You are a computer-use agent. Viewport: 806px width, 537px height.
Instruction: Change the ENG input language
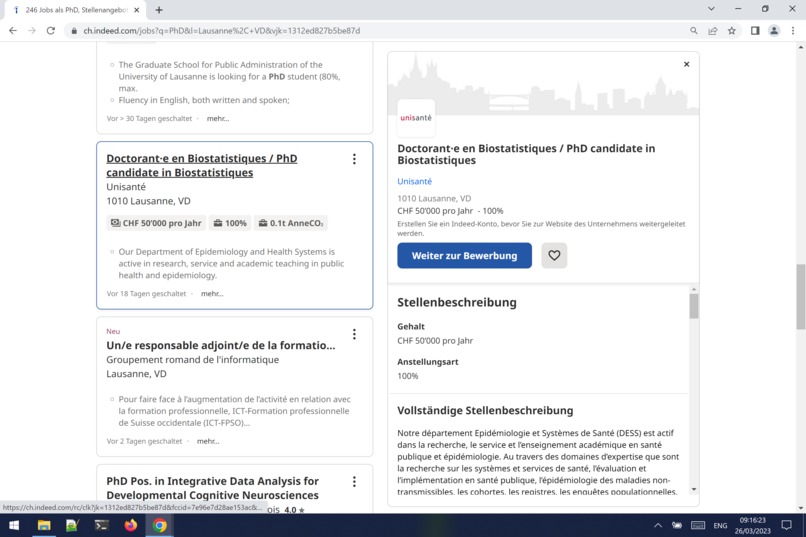(x=720, y=525)
